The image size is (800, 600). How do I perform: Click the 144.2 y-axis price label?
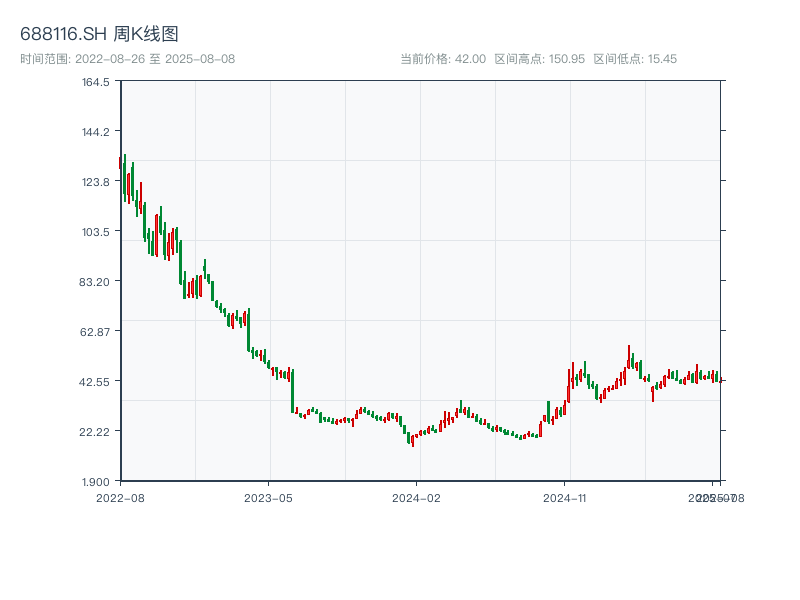pyautogui.click(x=96, y=132)
